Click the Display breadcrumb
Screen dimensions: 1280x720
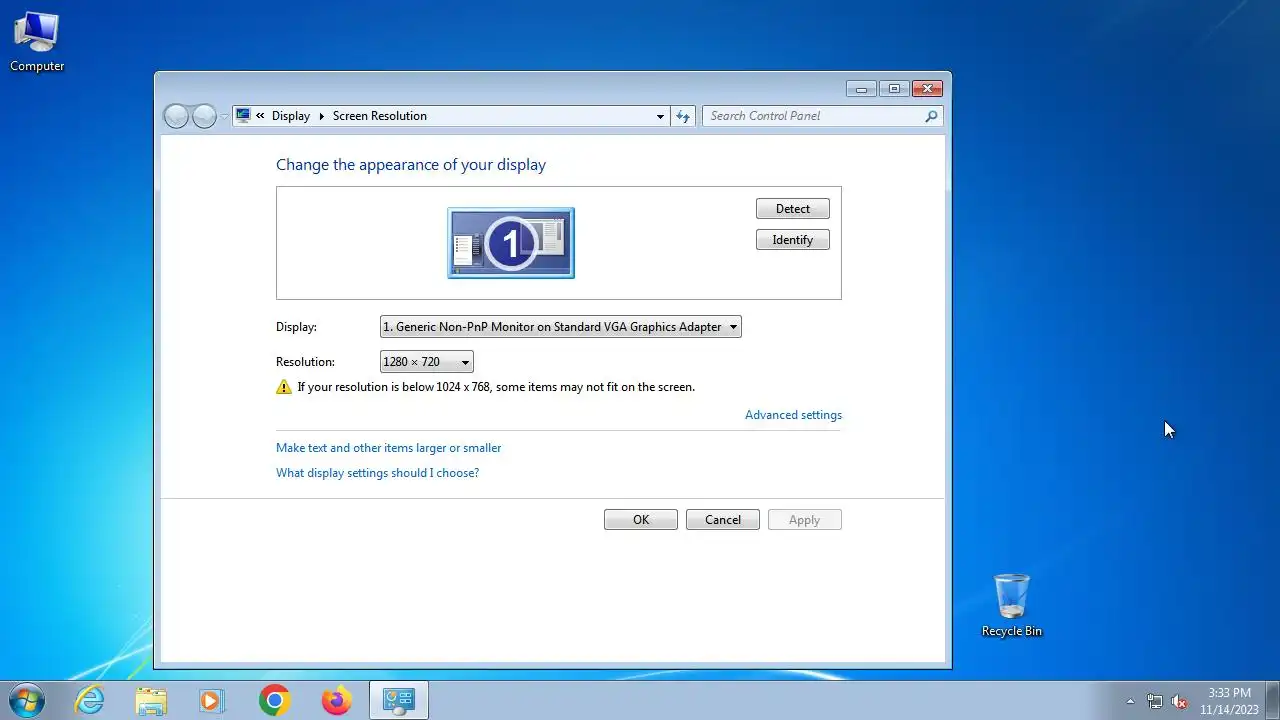(291, 116)
